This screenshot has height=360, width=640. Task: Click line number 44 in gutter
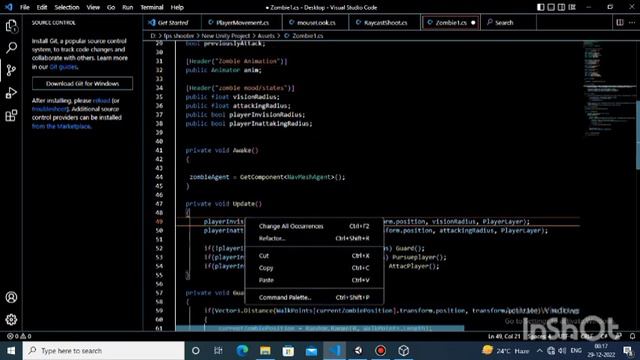159,177
